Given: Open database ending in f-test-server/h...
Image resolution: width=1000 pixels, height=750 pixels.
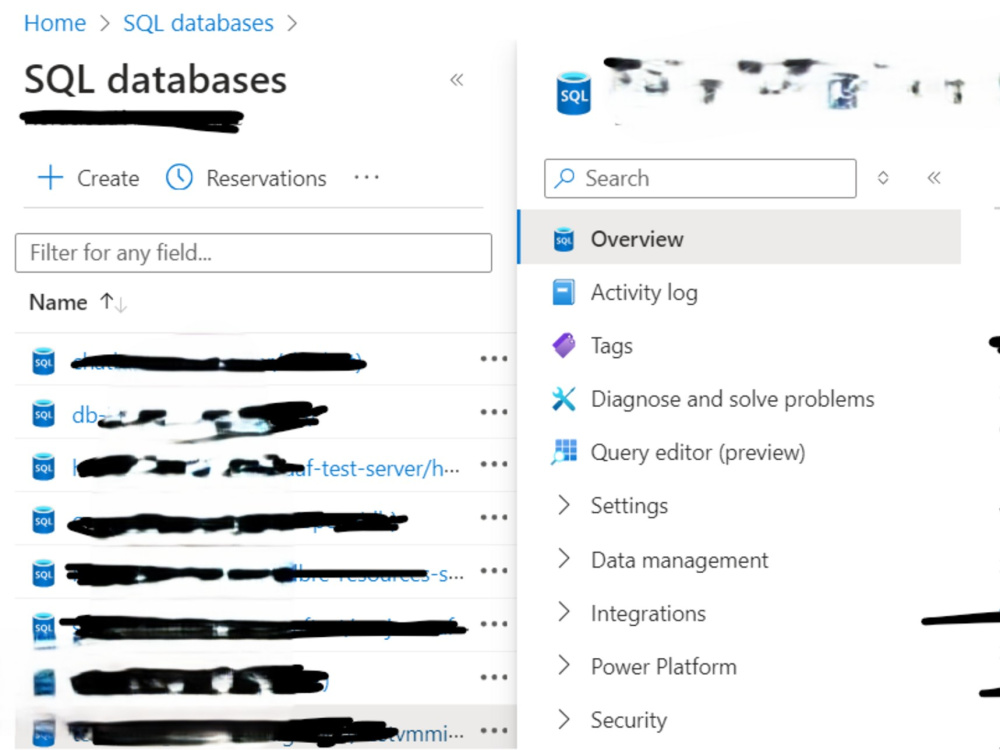Looking at the screenshot, I should 265,469.
